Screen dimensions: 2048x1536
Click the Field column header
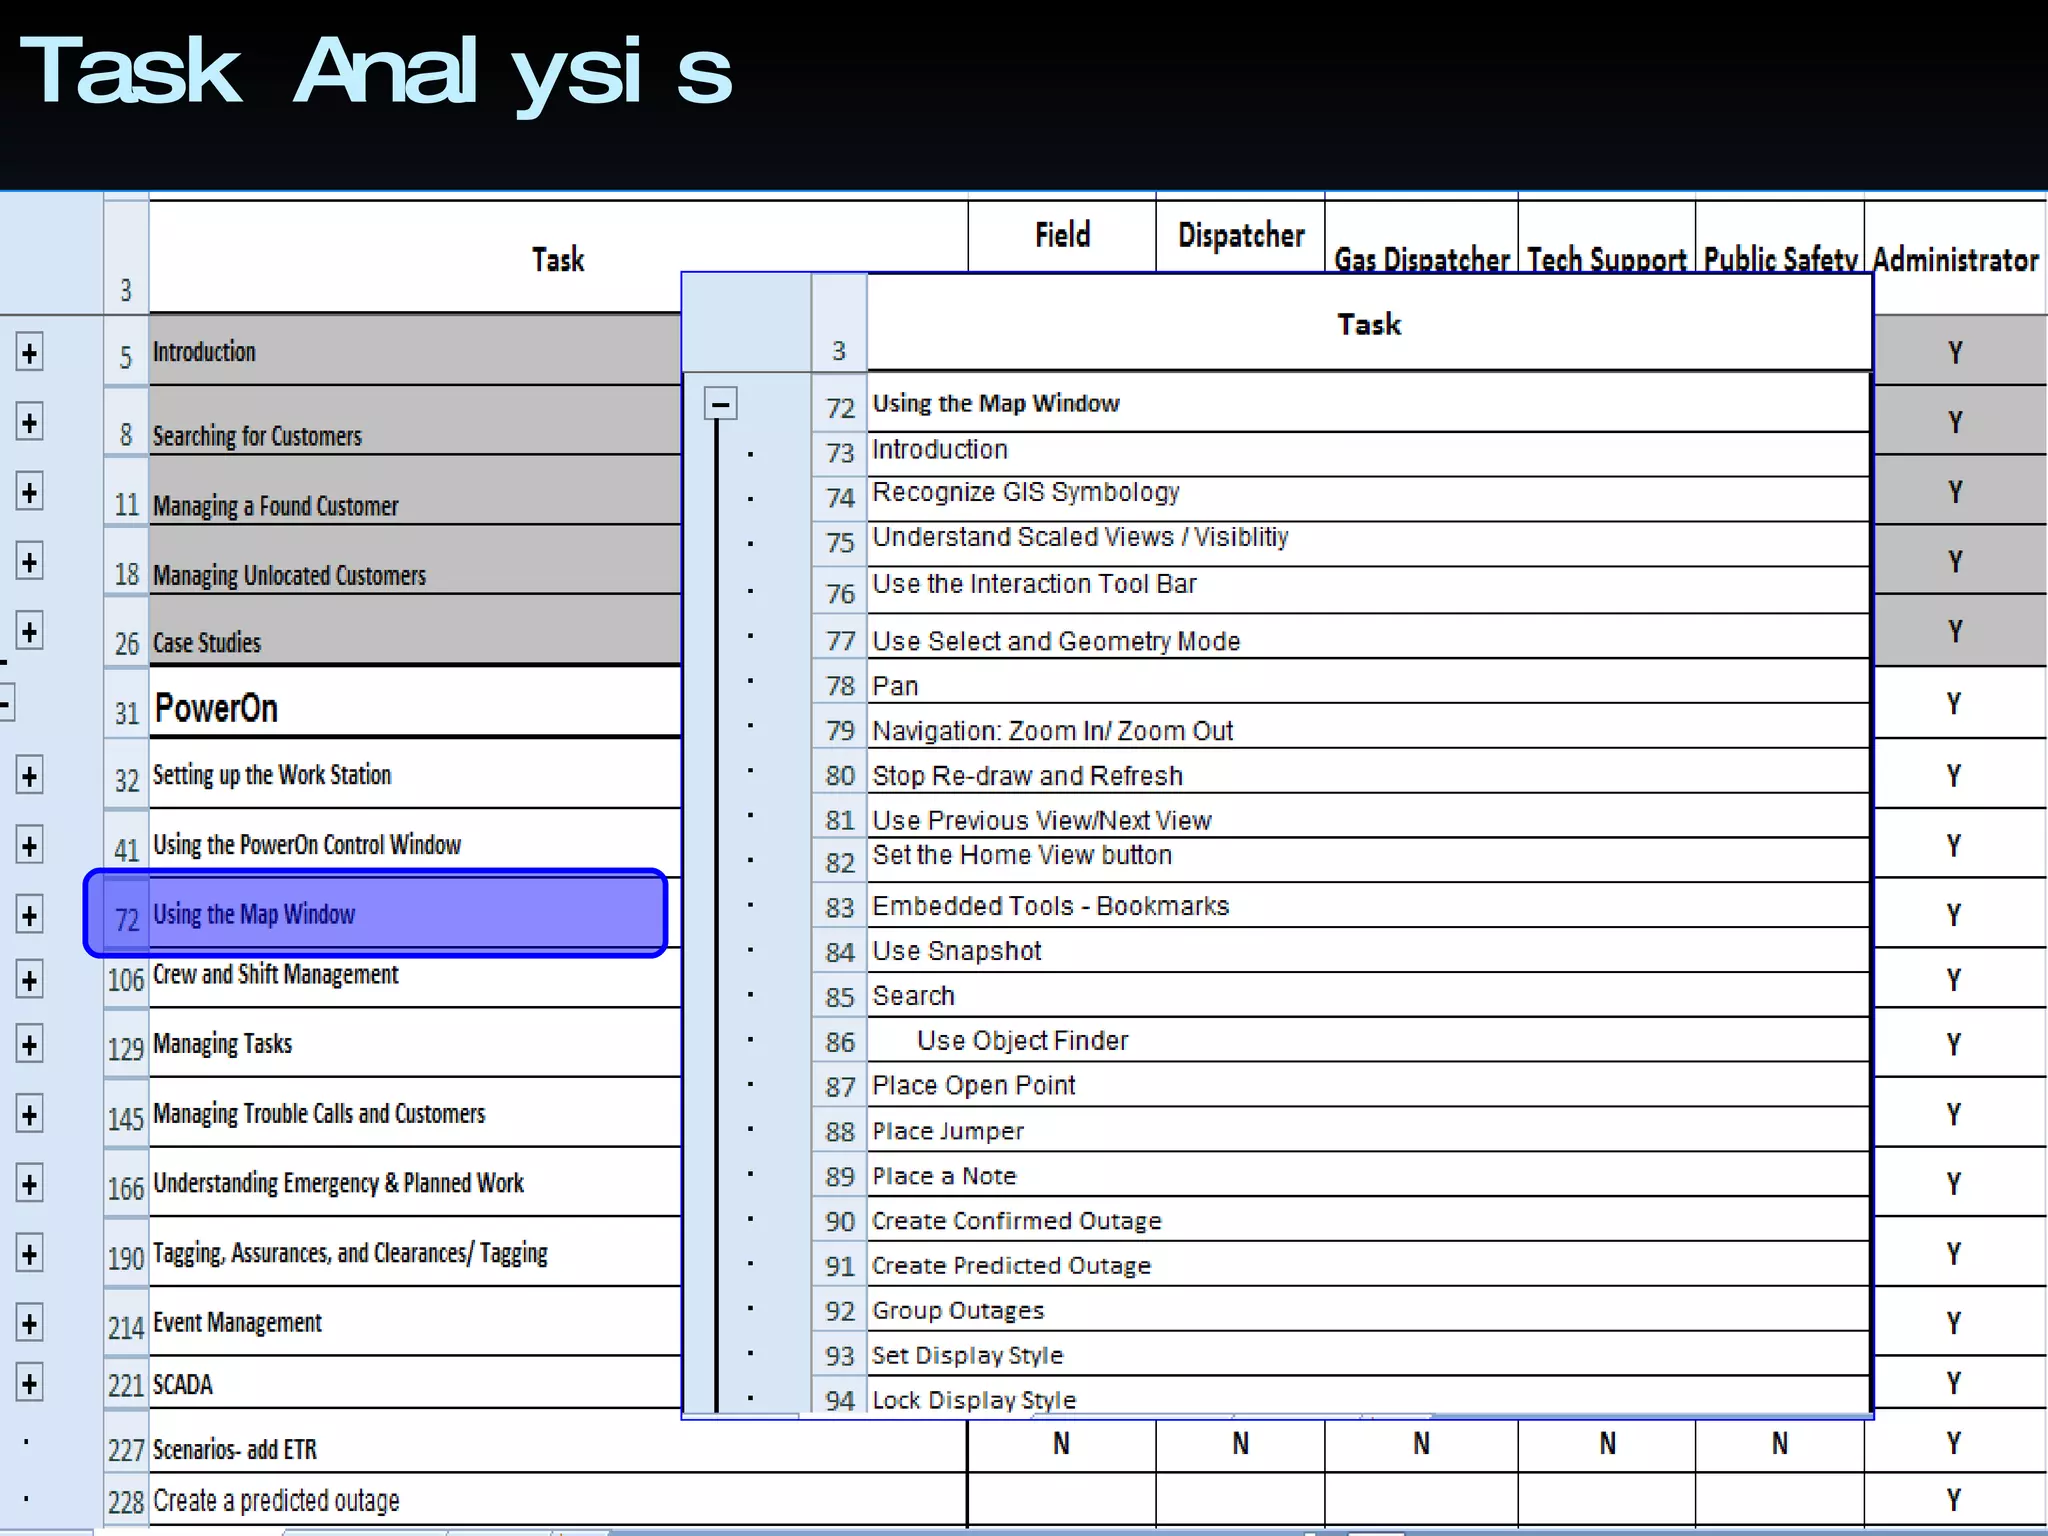click(1062, 236)
